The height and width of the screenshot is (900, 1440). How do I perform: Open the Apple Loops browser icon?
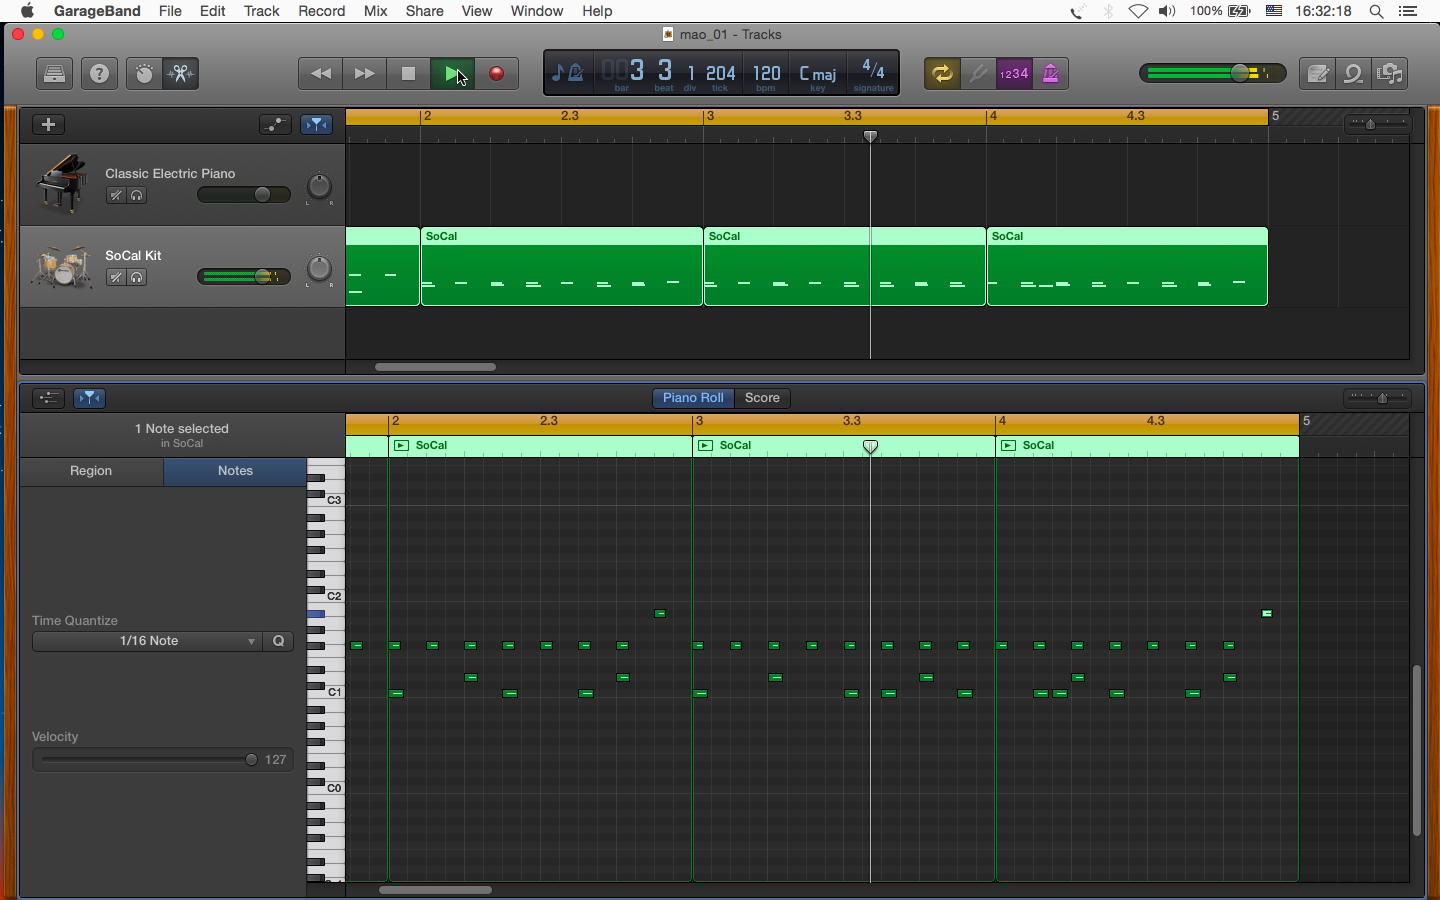pyautogui.click(x=1353, y=74)
